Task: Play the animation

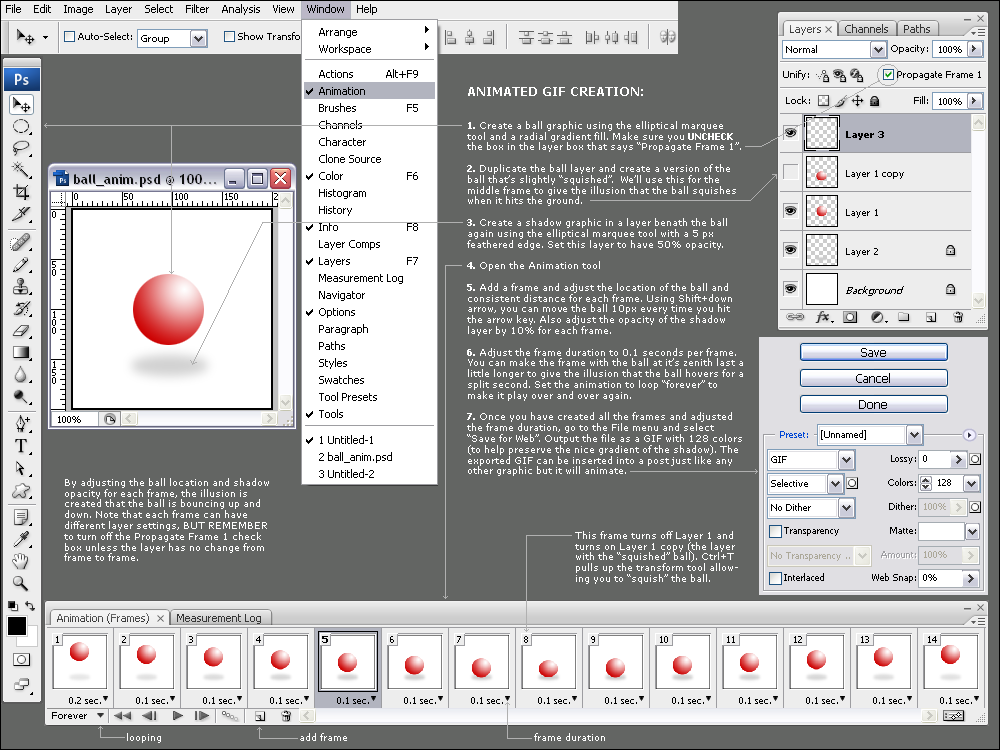Action: tap(178, 716)
